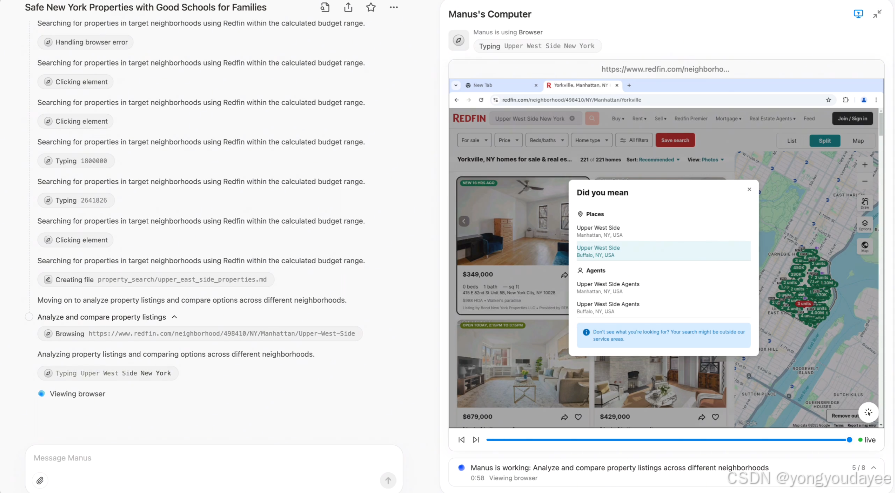Open browser extensions puzzle icon
Screen dimensions: 895x493
click(846, 100)
